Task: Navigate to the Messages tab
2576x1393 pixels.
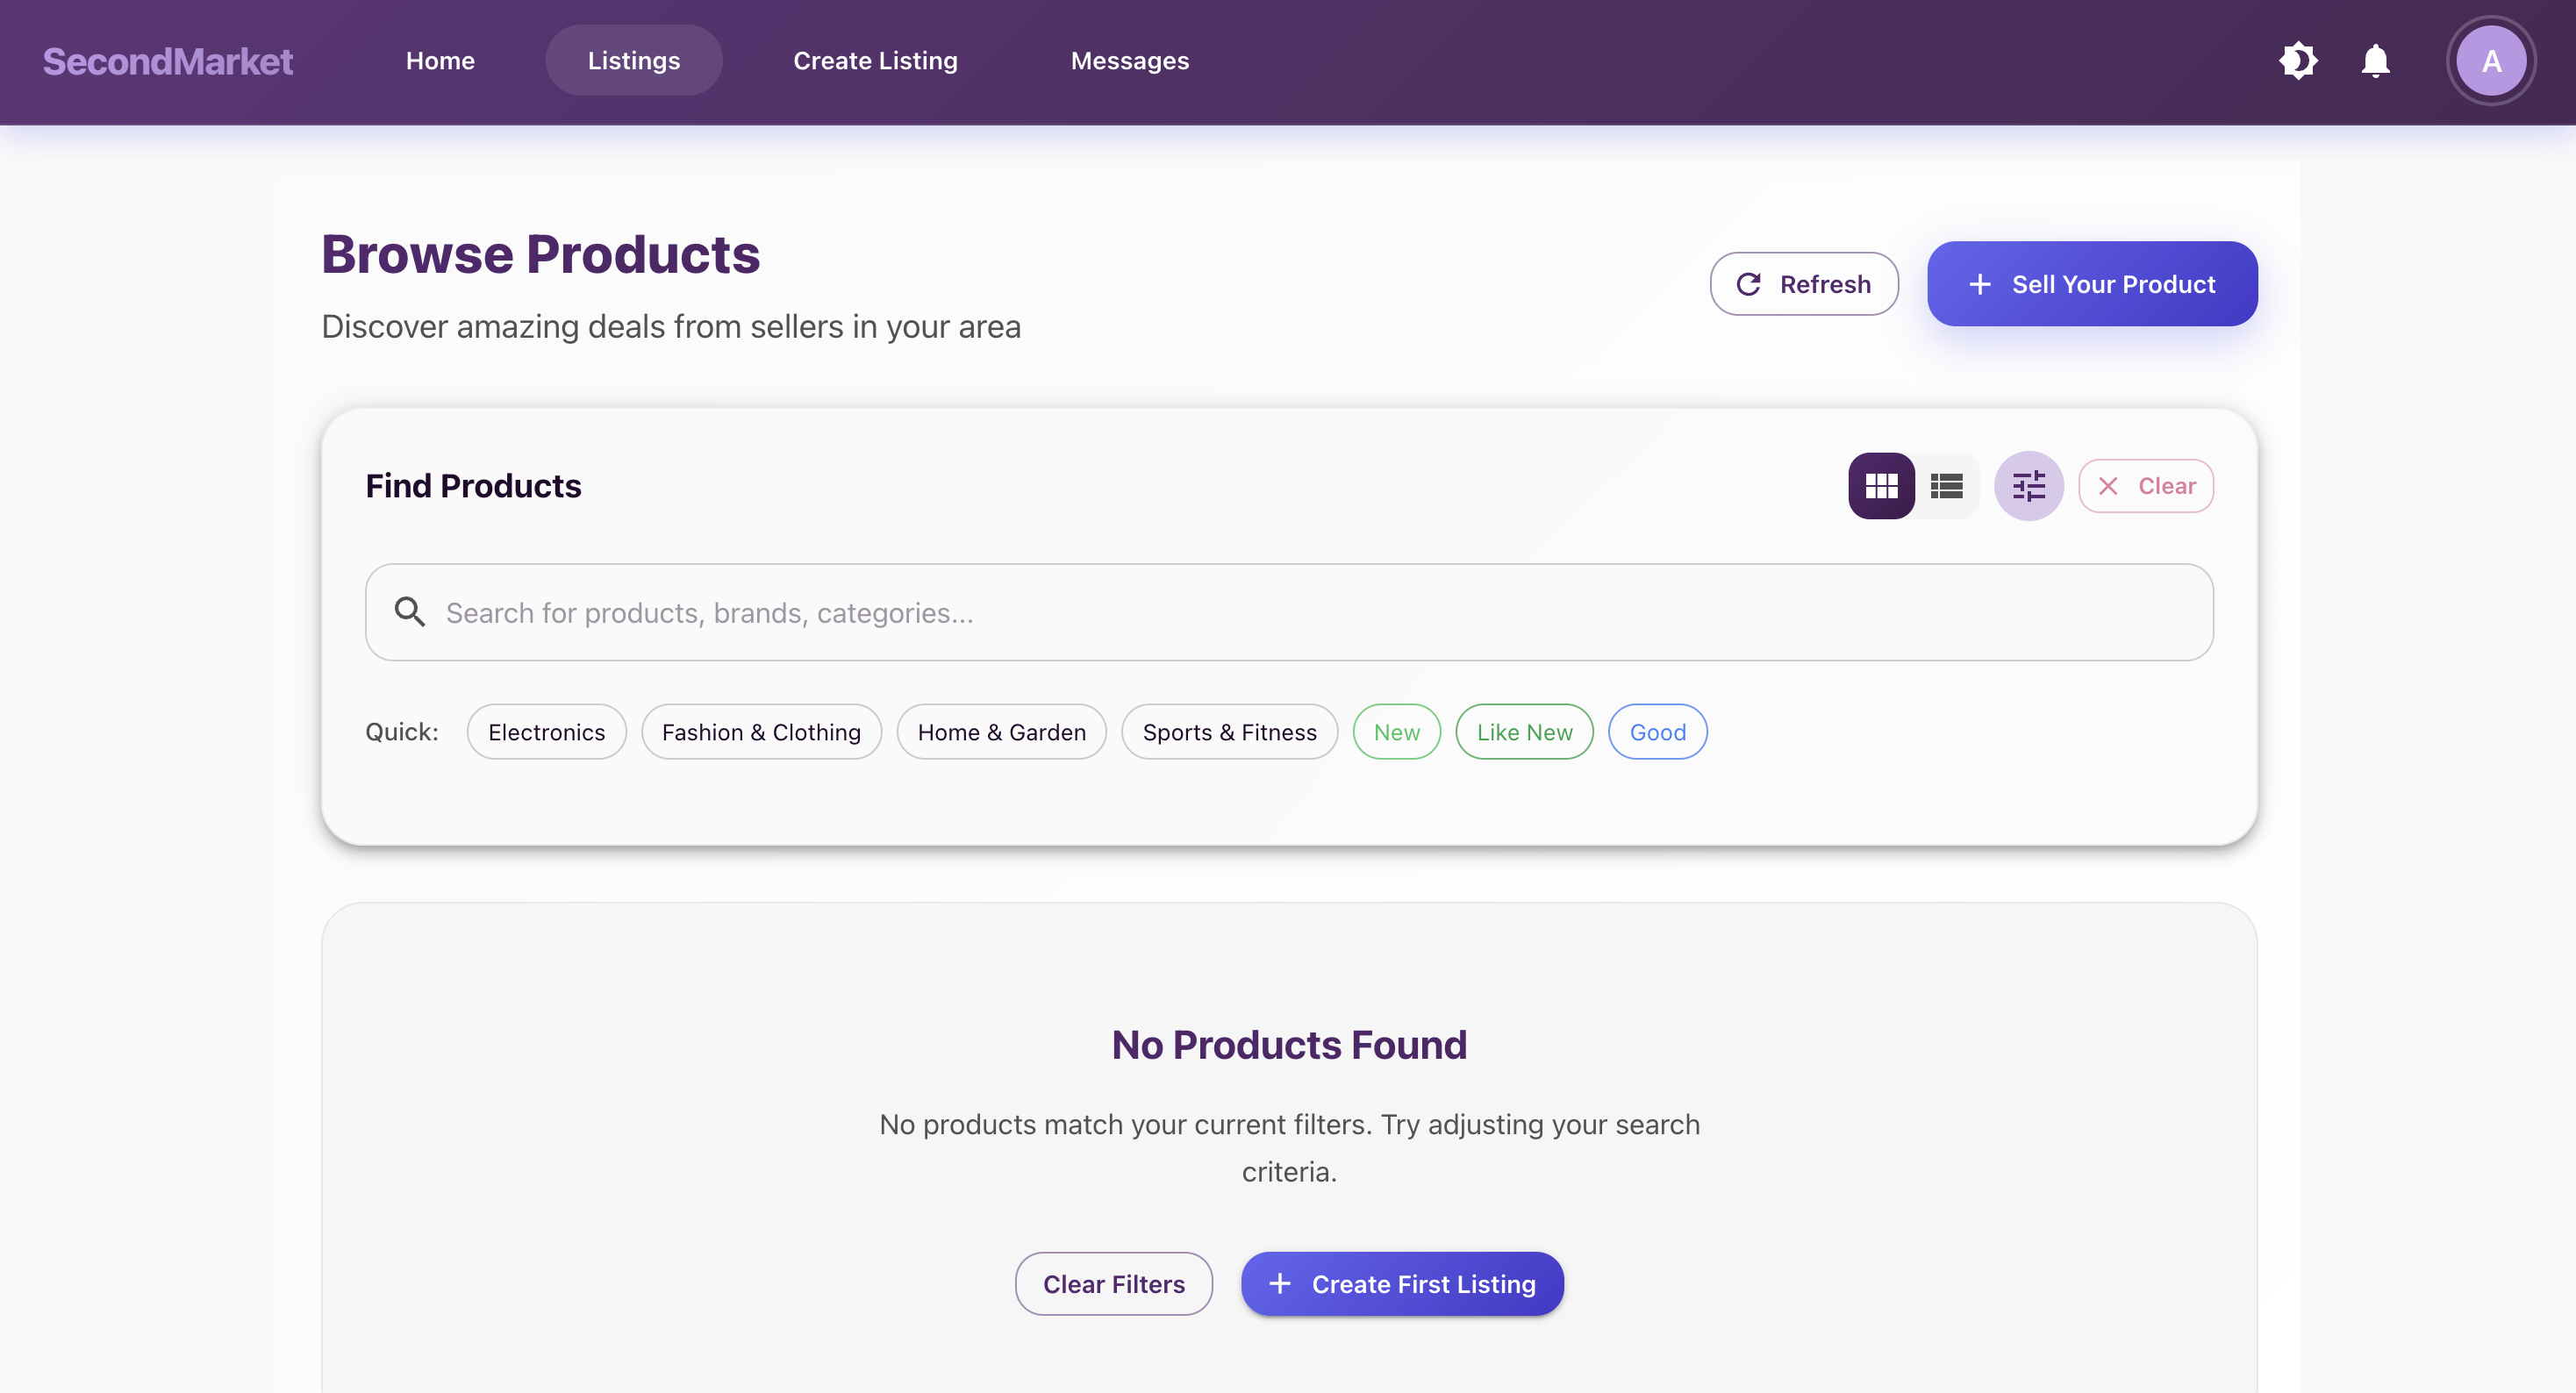Action: click(1130, 60)
